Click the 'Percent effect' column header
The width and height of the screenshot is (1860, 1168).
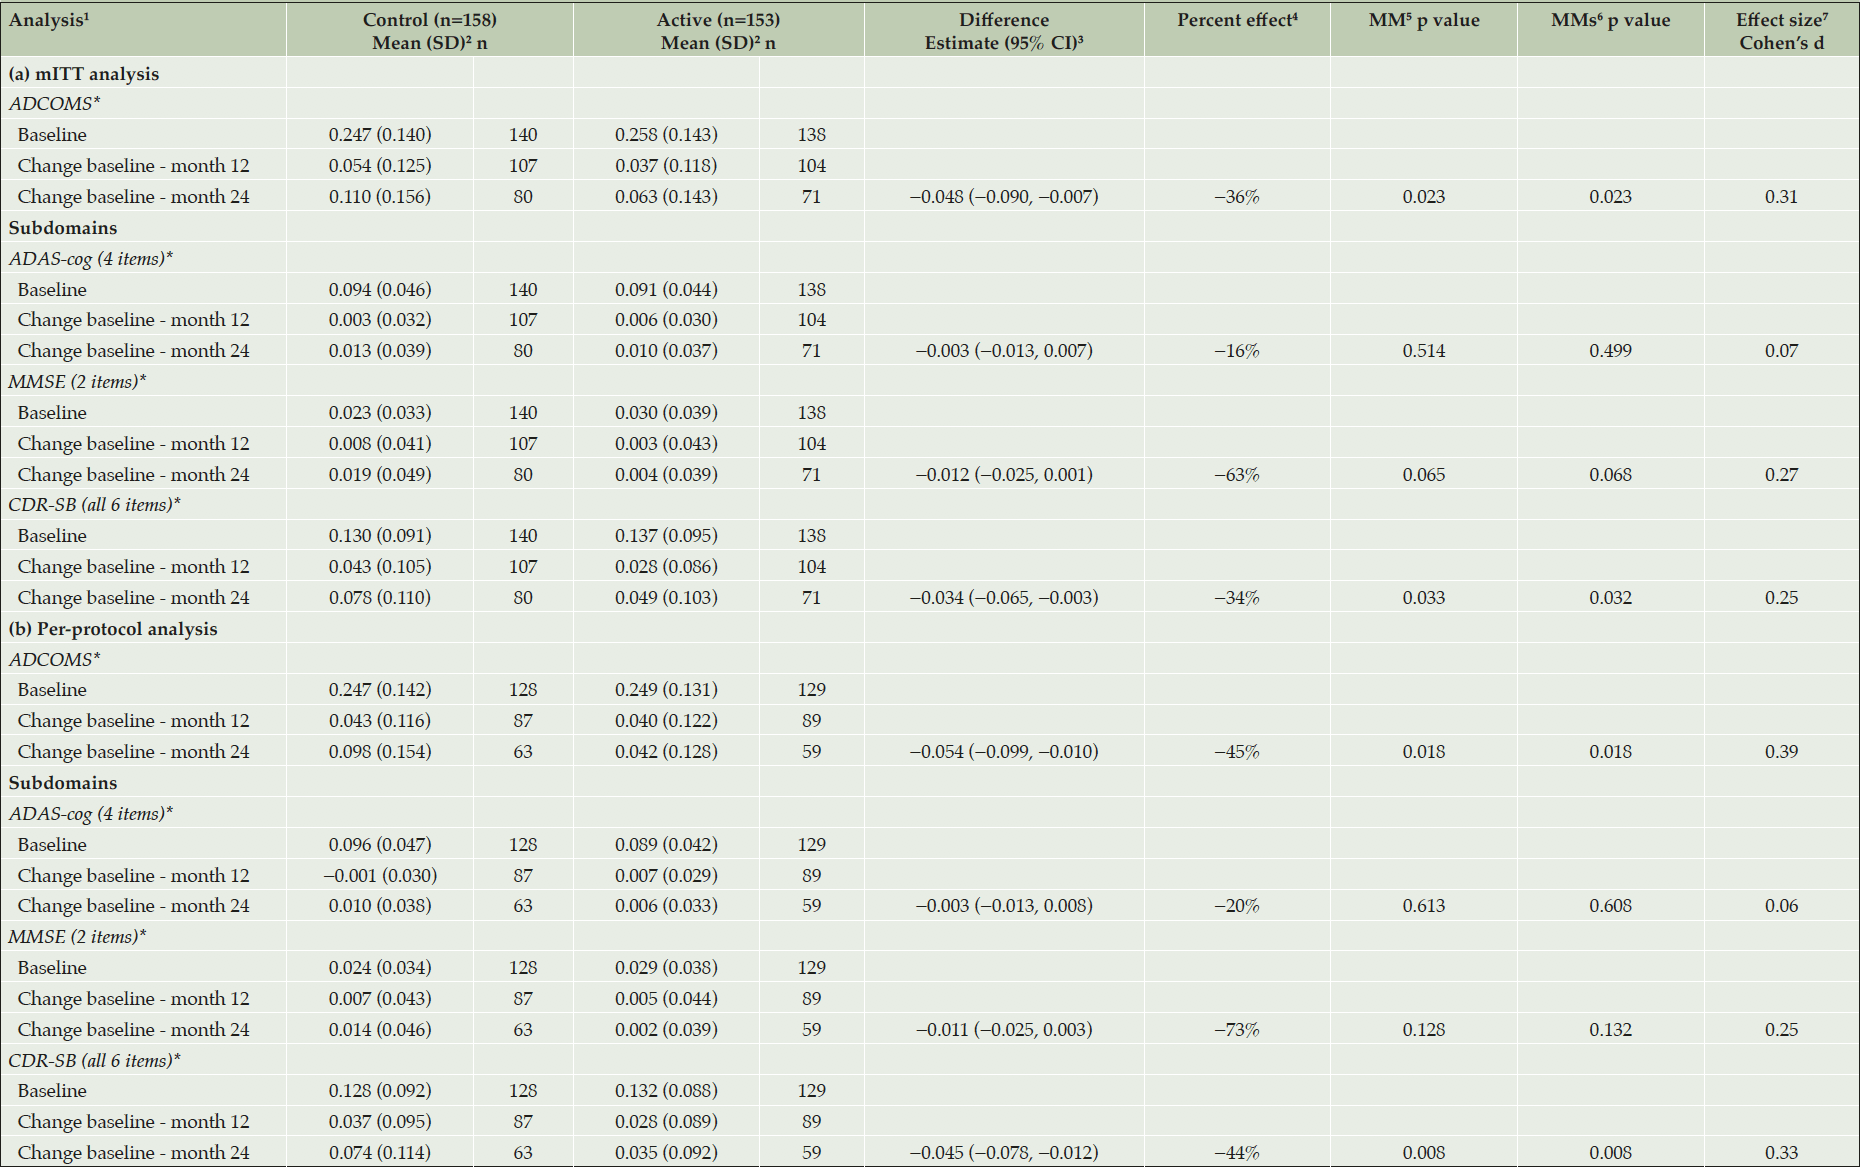1237,20
